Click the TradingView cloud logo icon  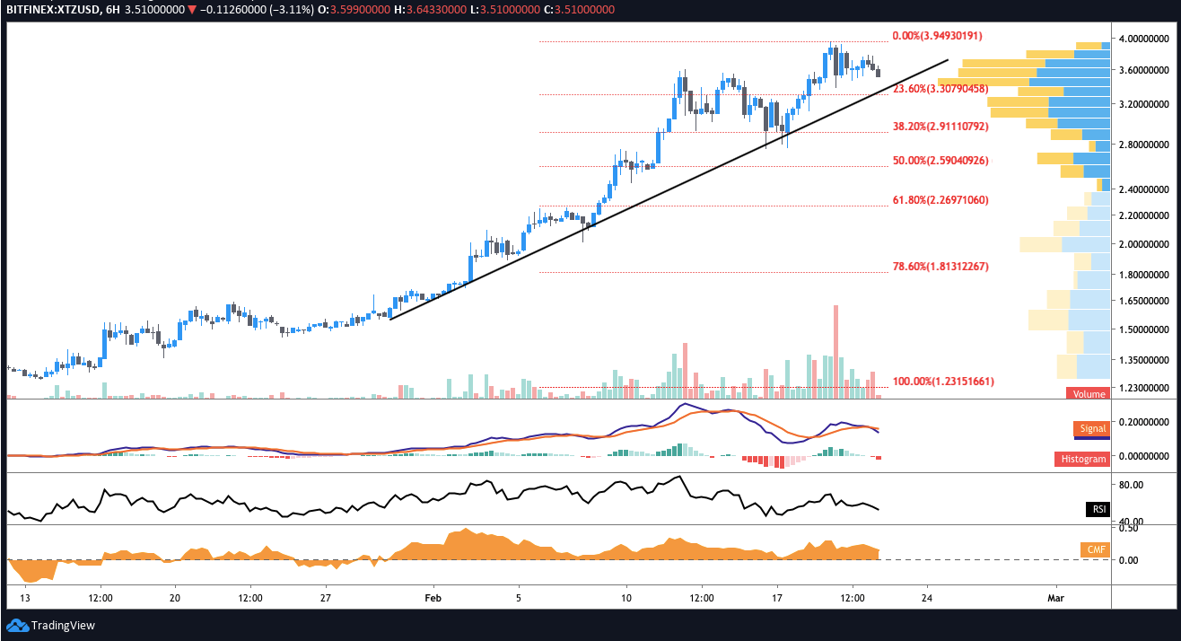(x=17, y=626)
